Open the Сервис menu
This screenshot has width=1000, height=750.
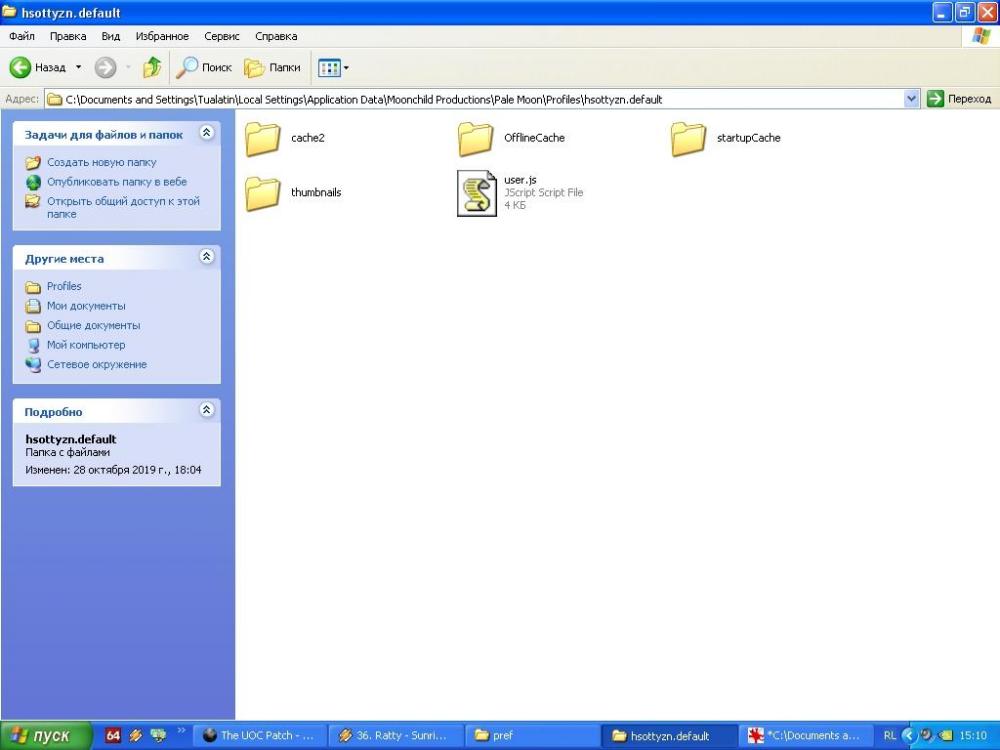221,36
